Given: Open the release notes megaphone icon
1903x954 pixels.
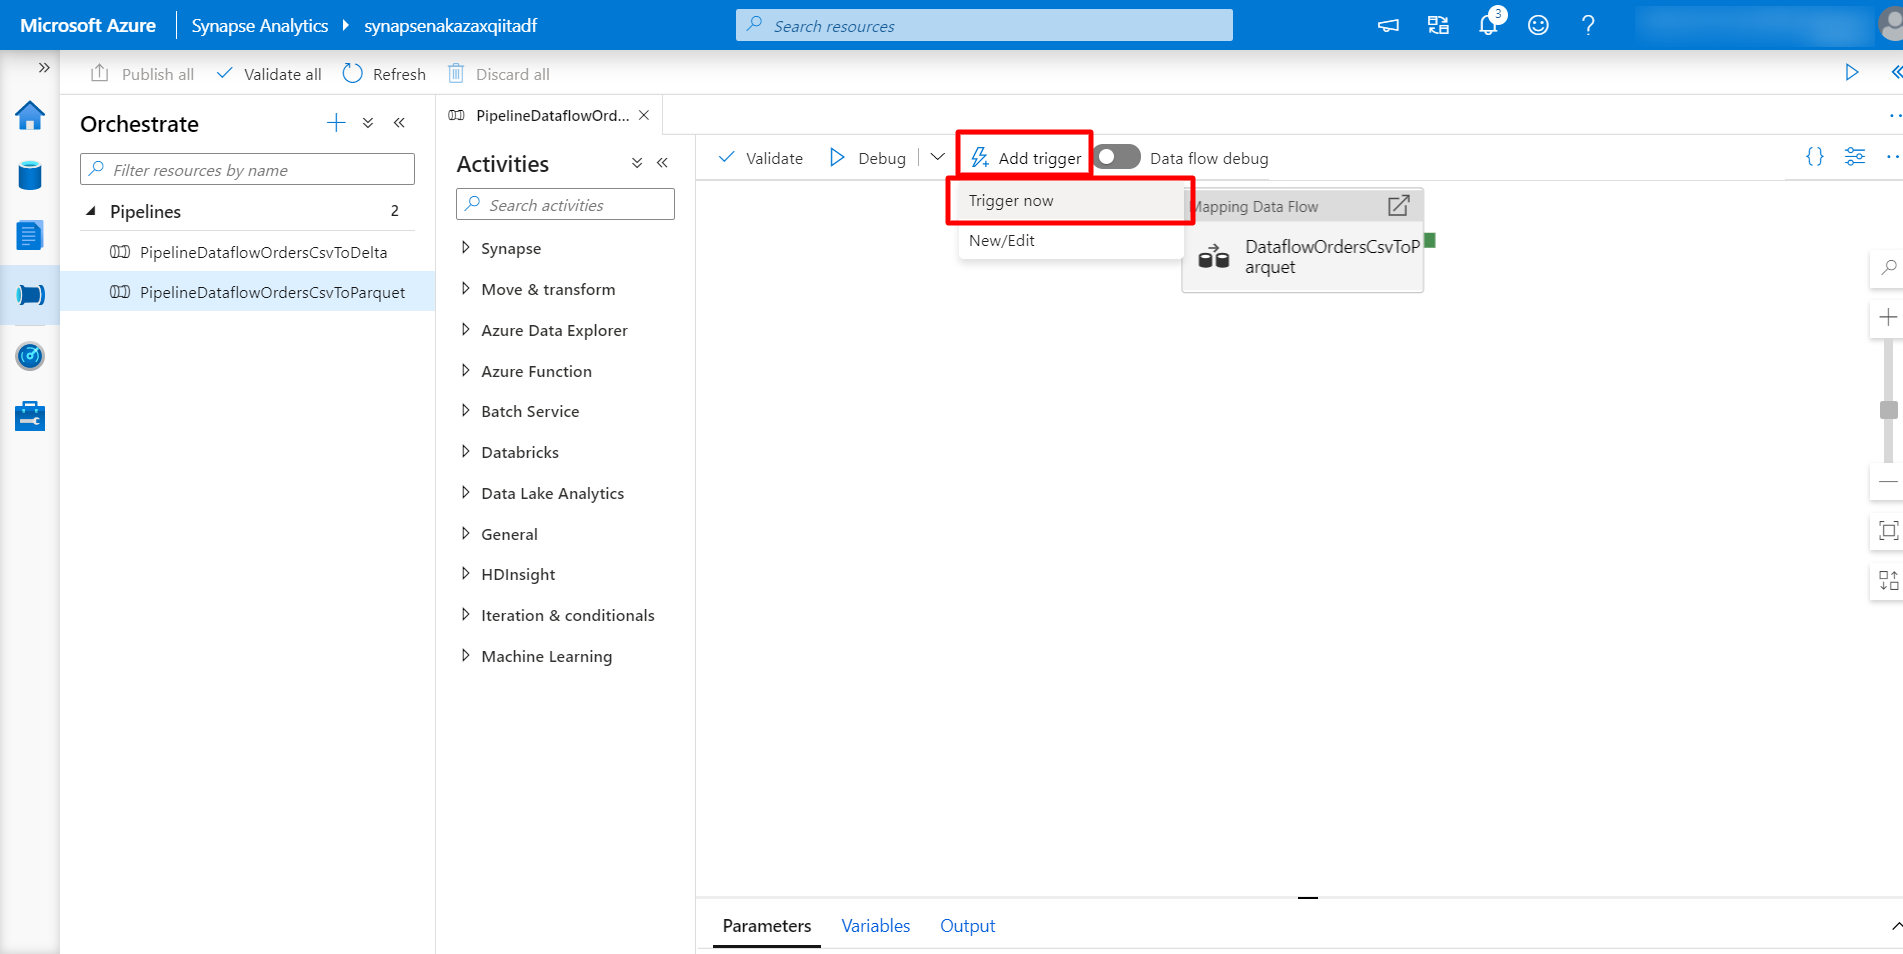Looking at the screenshot, I should tap(1388, 25).
